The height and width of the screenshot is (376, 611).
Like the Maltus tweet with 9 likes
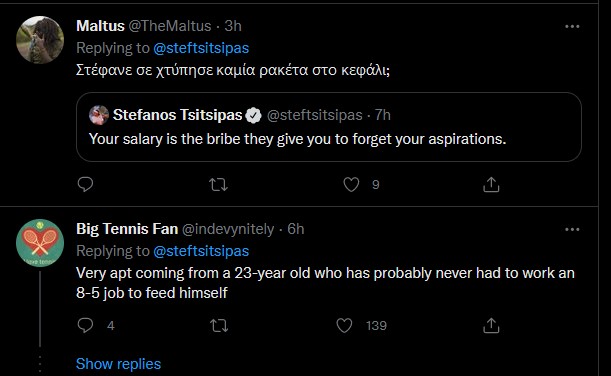(351, 184)
